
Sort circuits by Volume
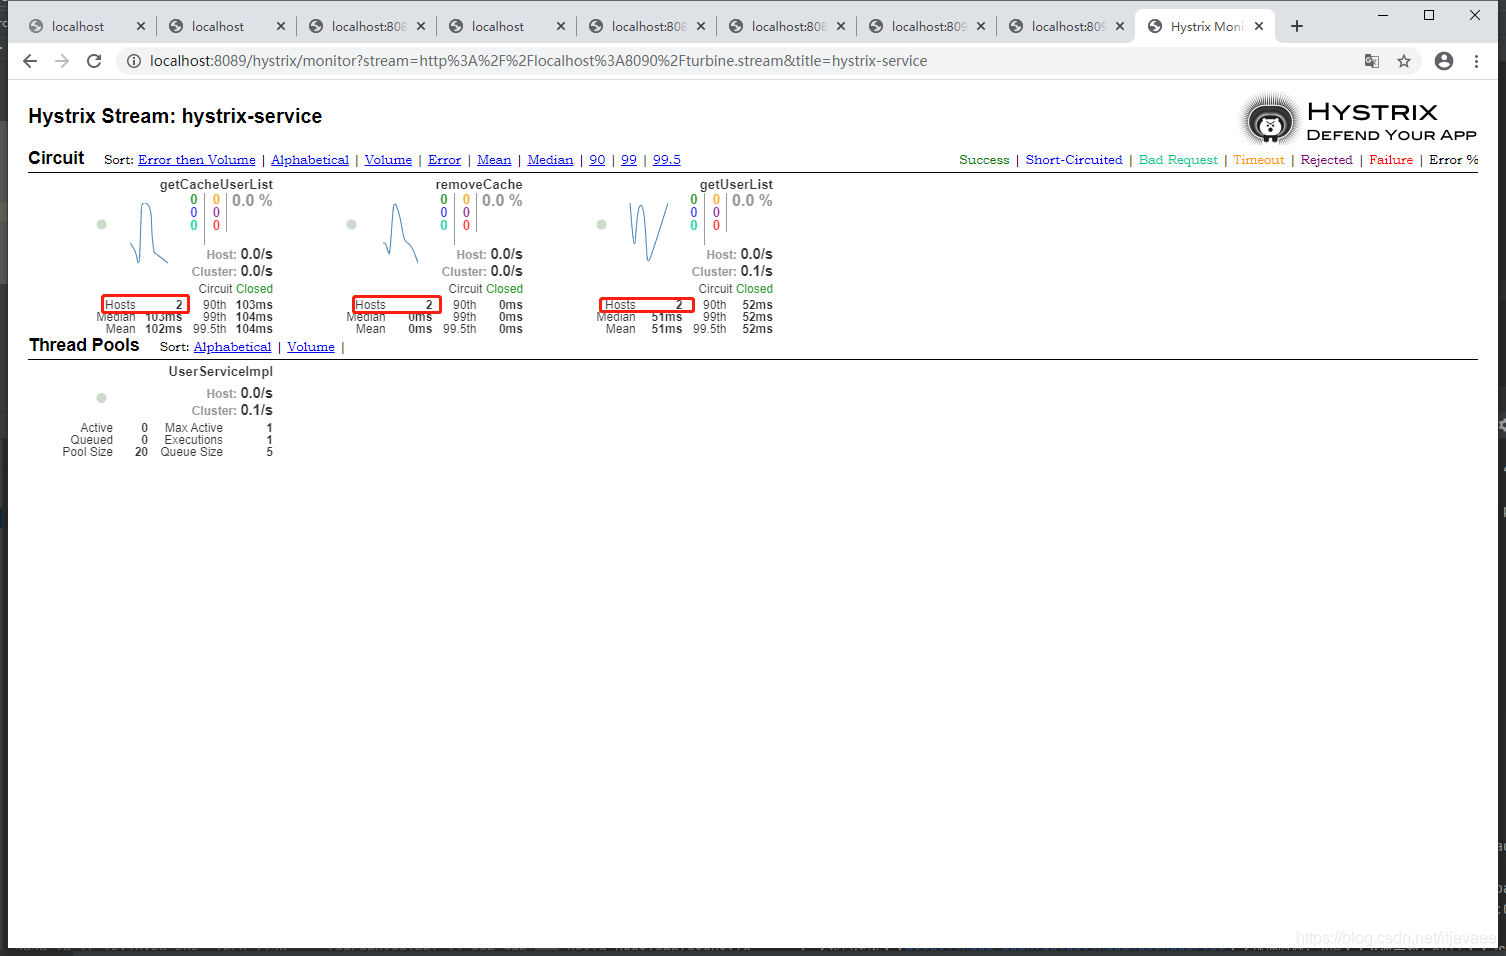pos(388,160)
